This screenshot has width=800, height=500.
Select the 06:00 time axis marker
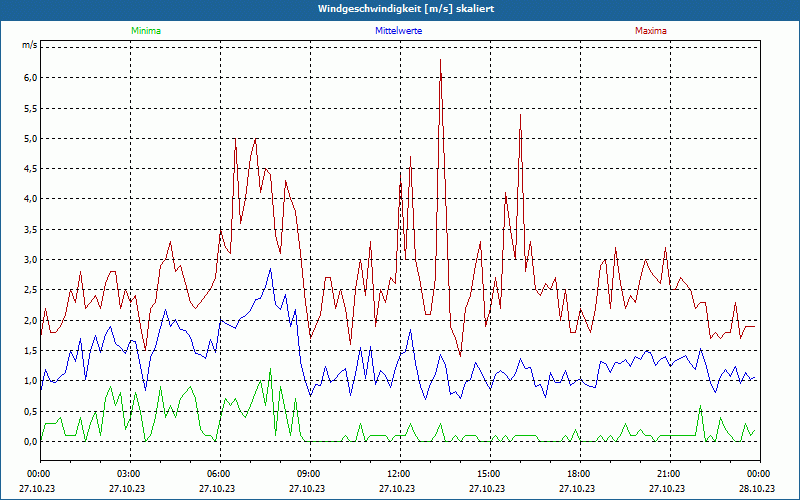[218, 473]
